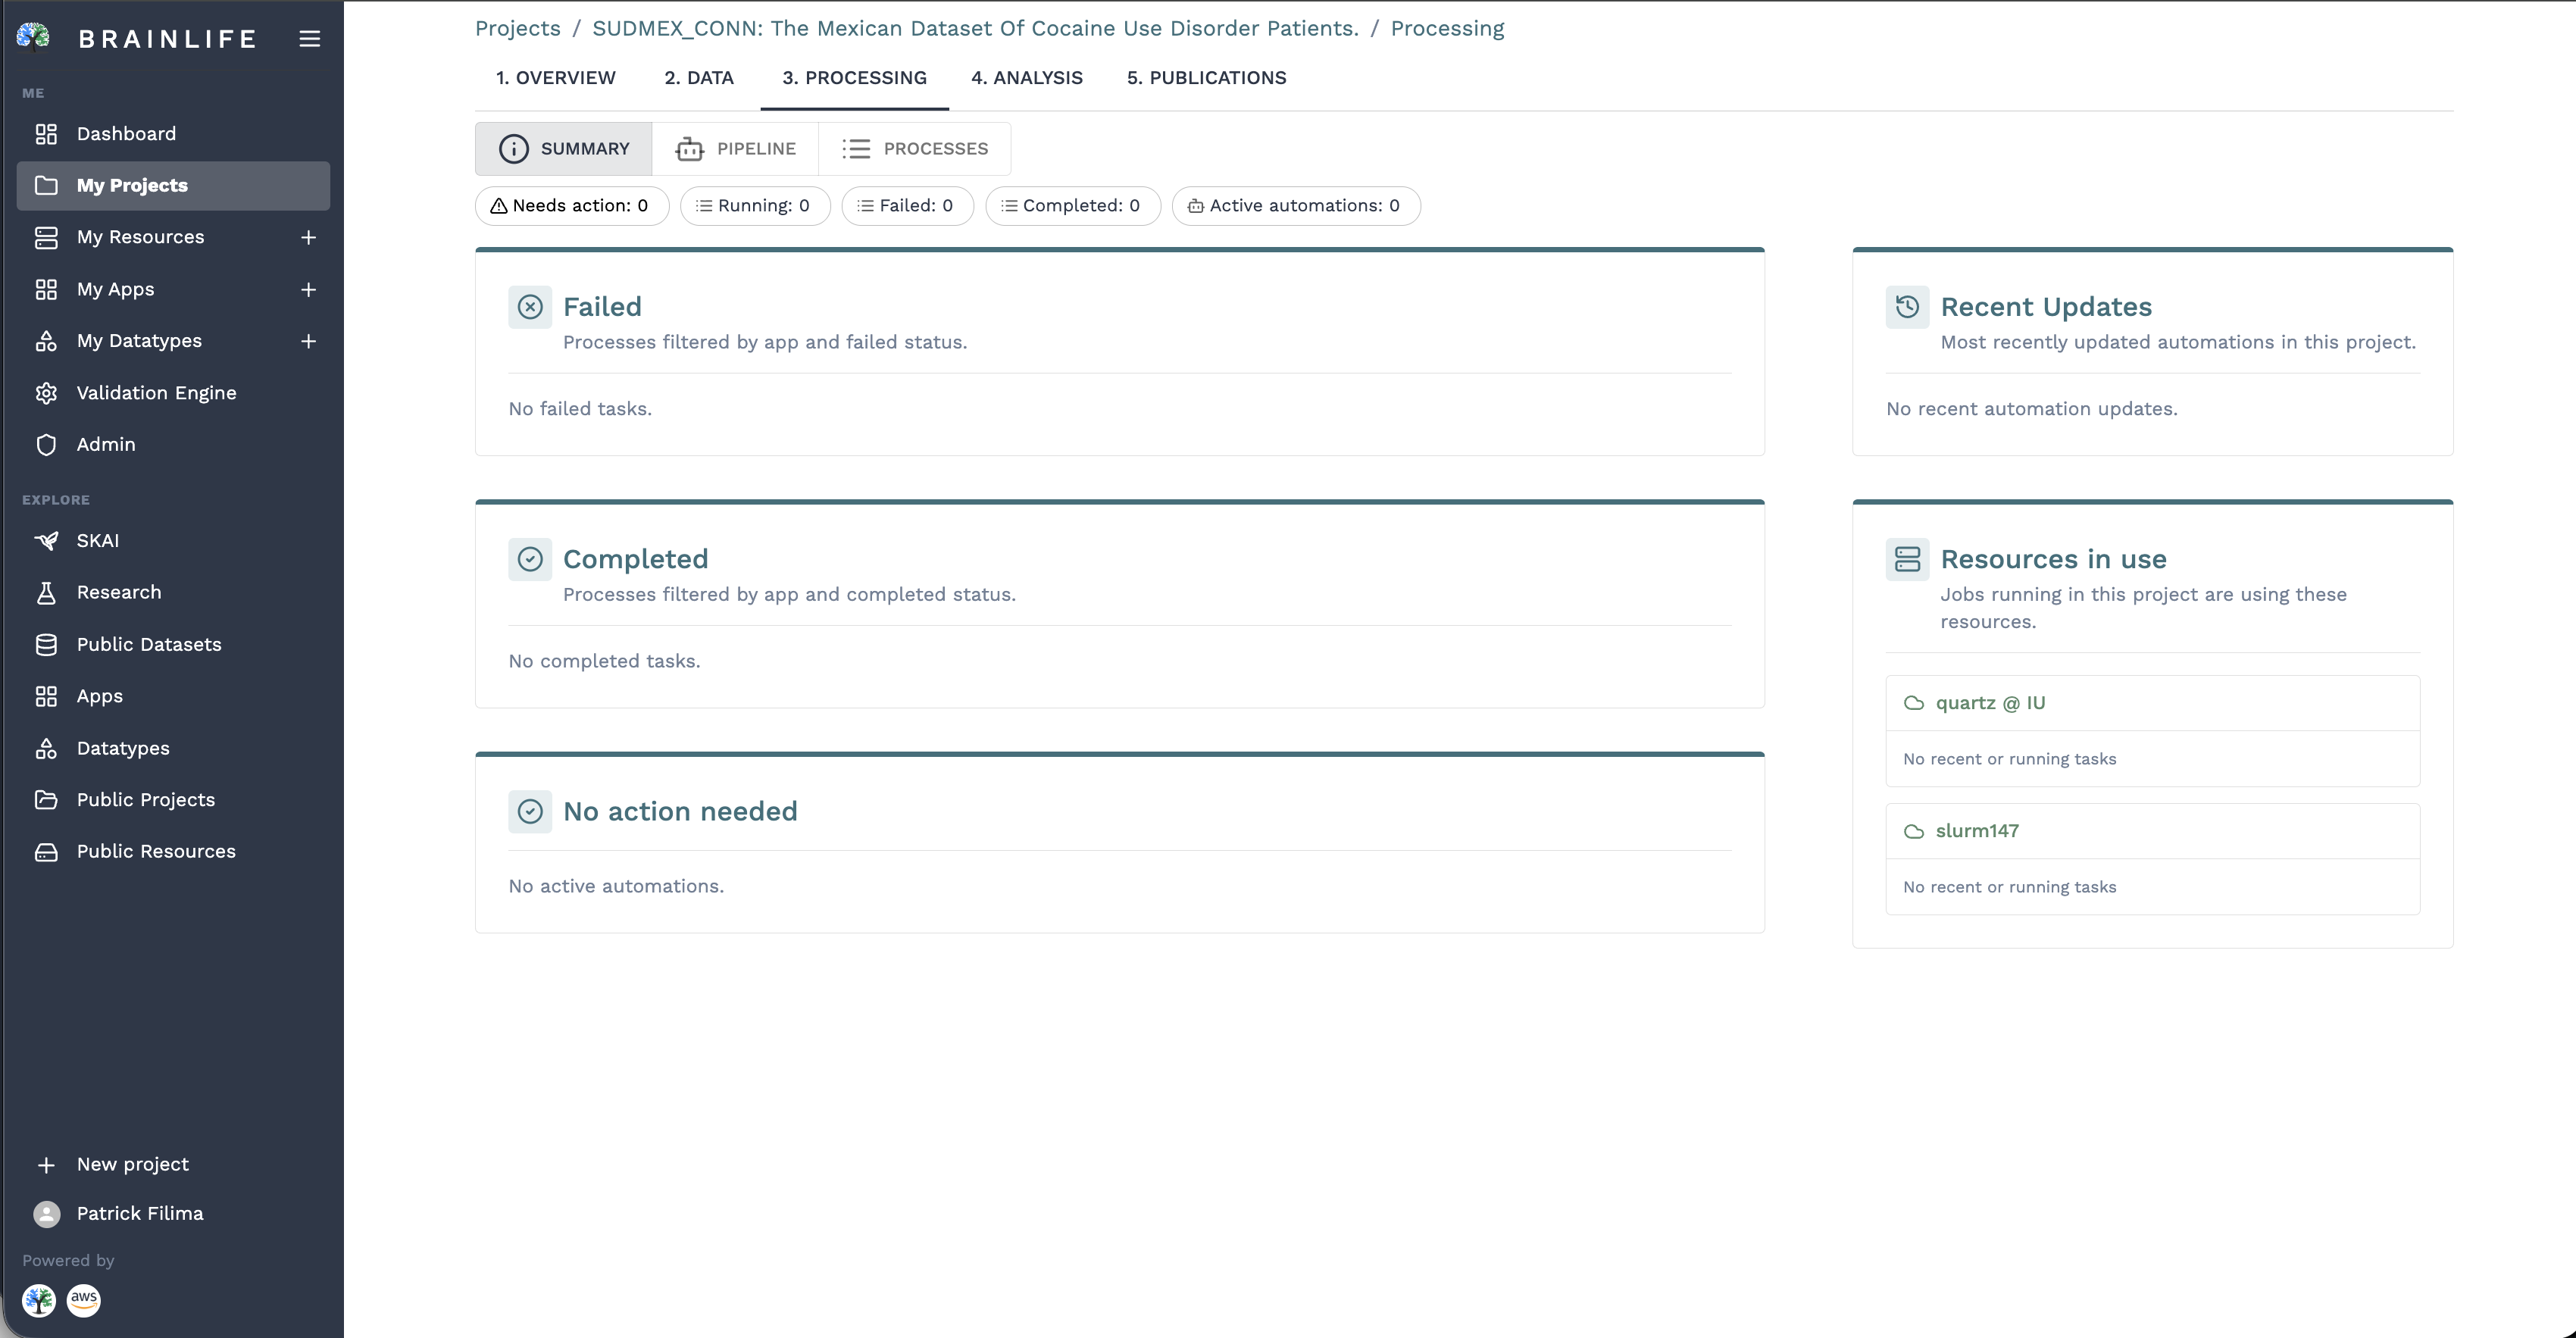Screen dimensions: 2576x1338
Task: Open Dashboard from the sidebar
Action: (173, 134)
